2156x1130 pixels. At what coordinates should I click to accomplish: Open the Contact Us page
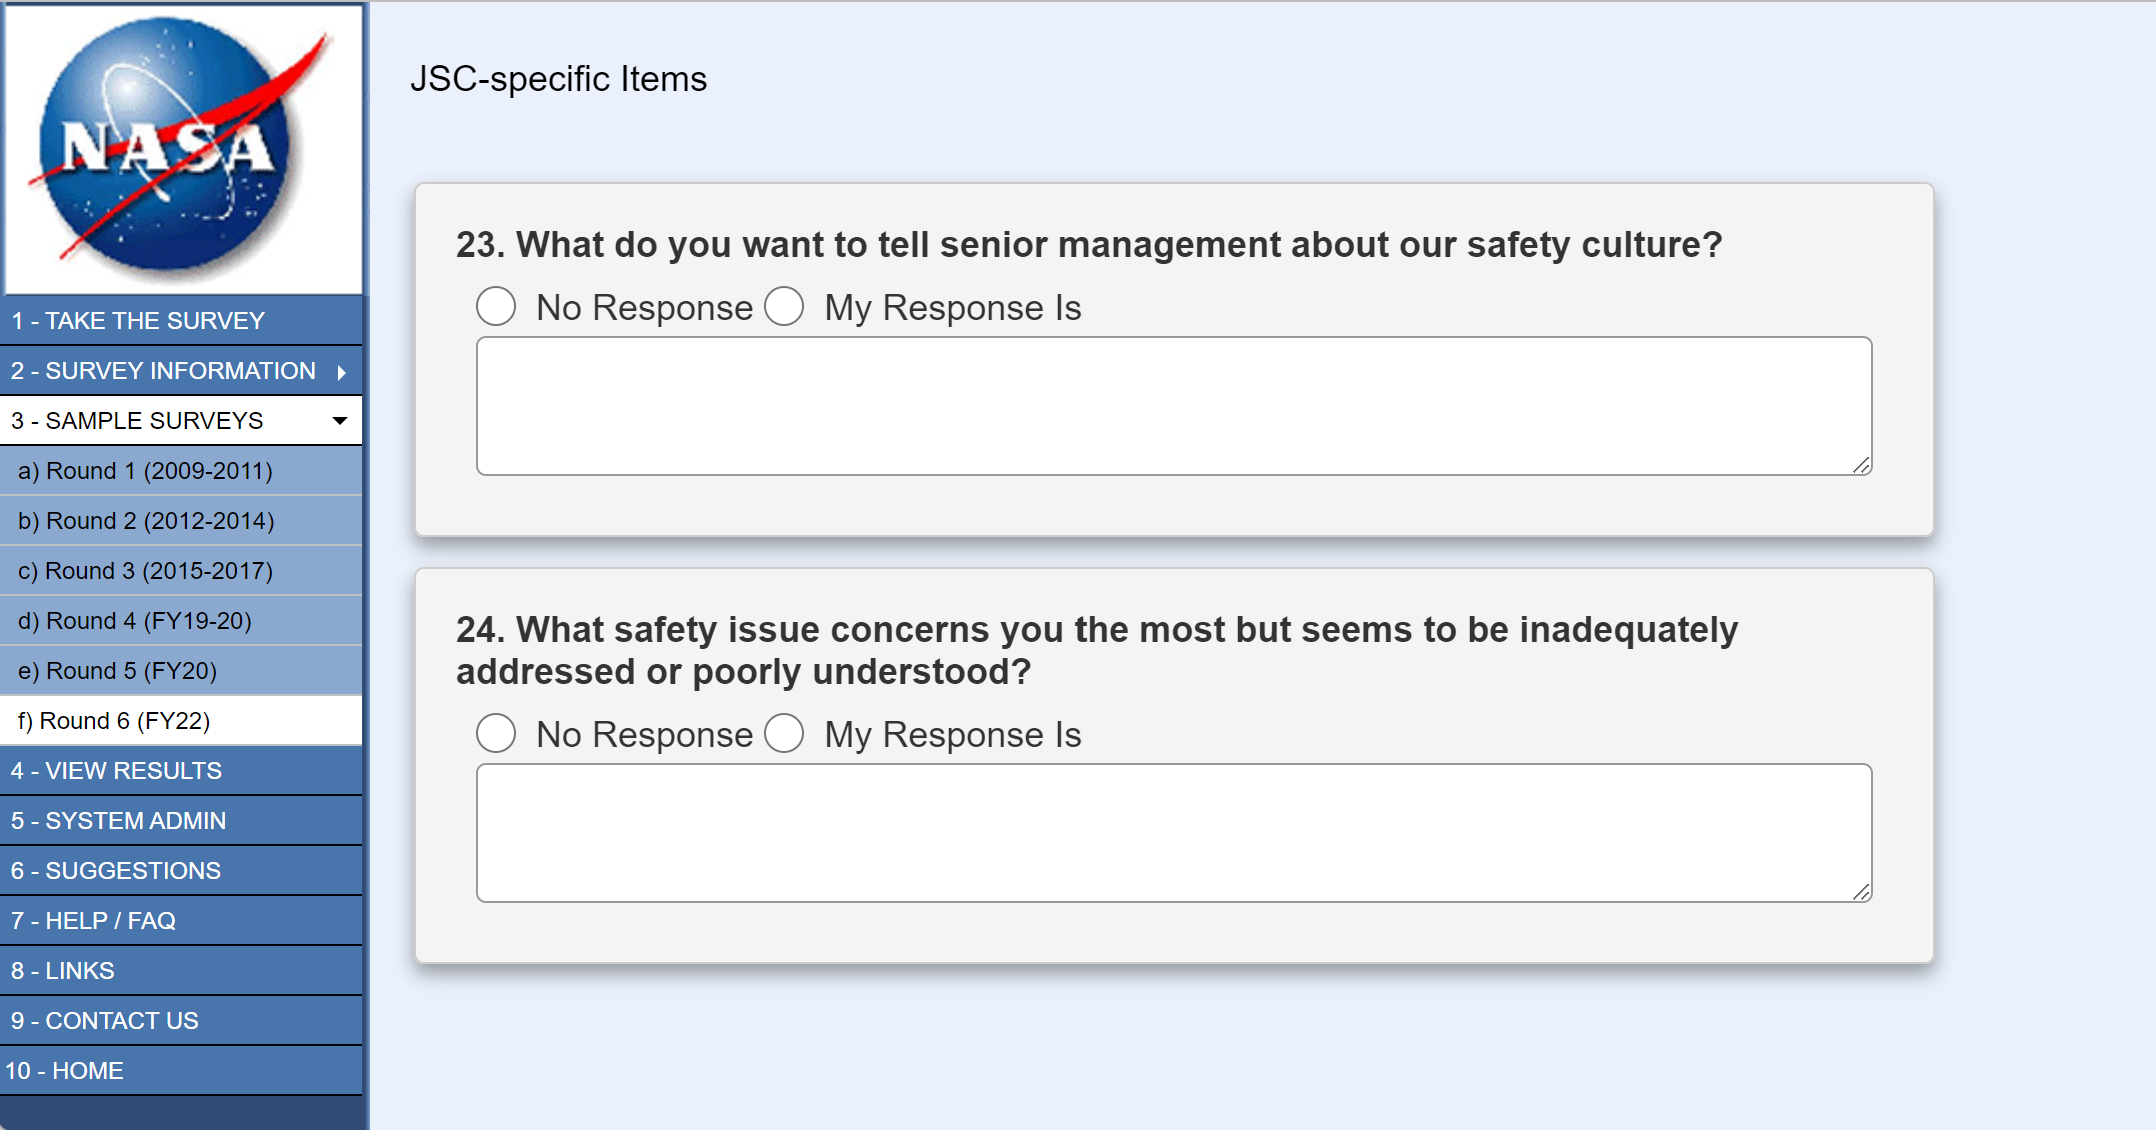[105, 1021]
